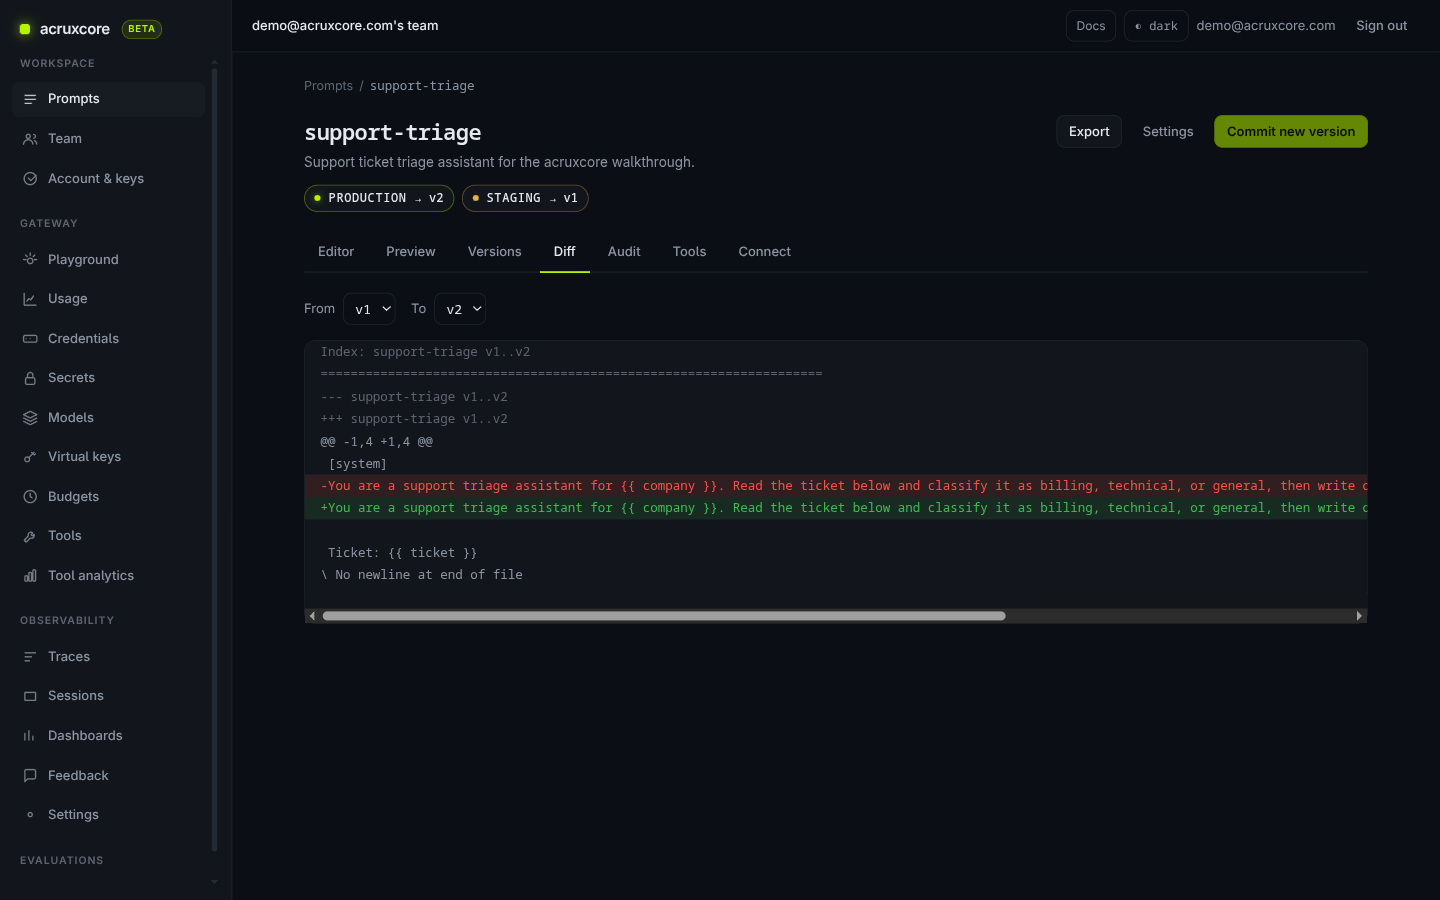The height and width of the screenshot is (900, 1440).
Task: Open the From version v1 dropdown
Action: tap(369, 309)
